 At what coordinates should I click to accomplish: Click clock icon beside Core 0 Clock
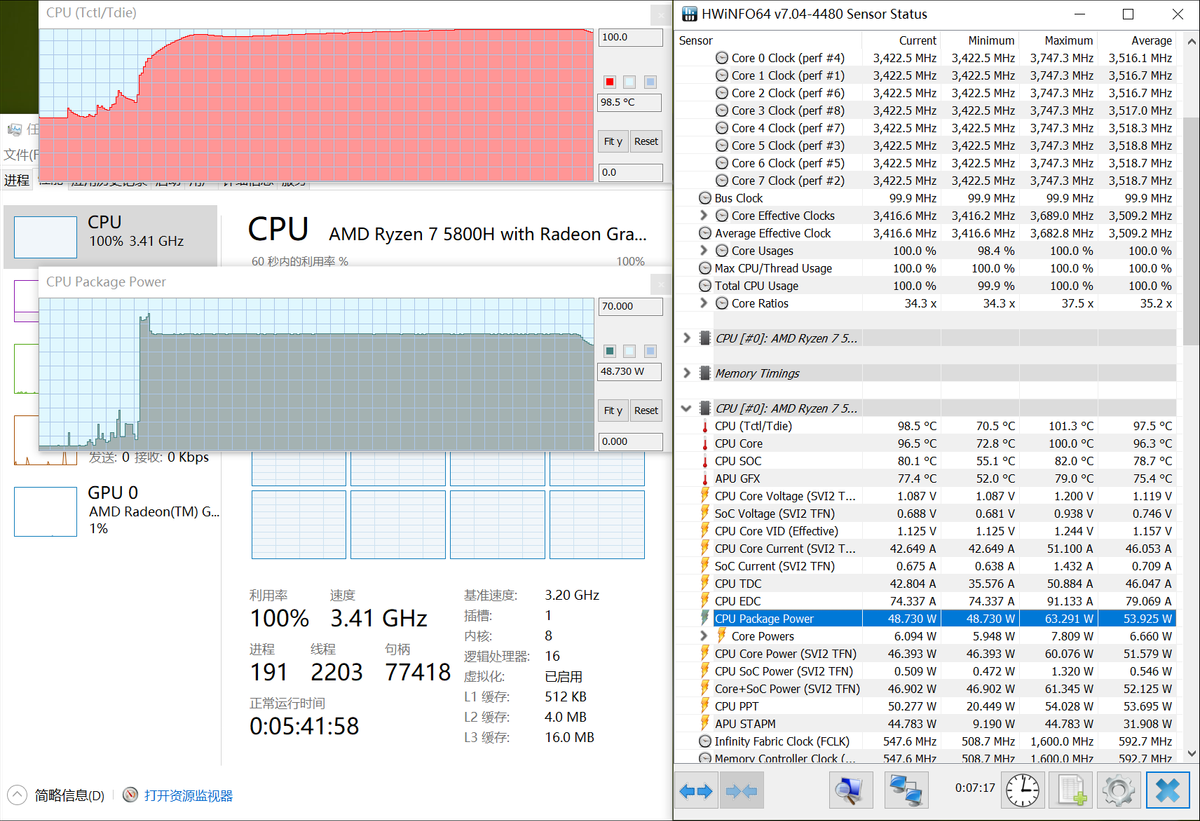[721, 58]
